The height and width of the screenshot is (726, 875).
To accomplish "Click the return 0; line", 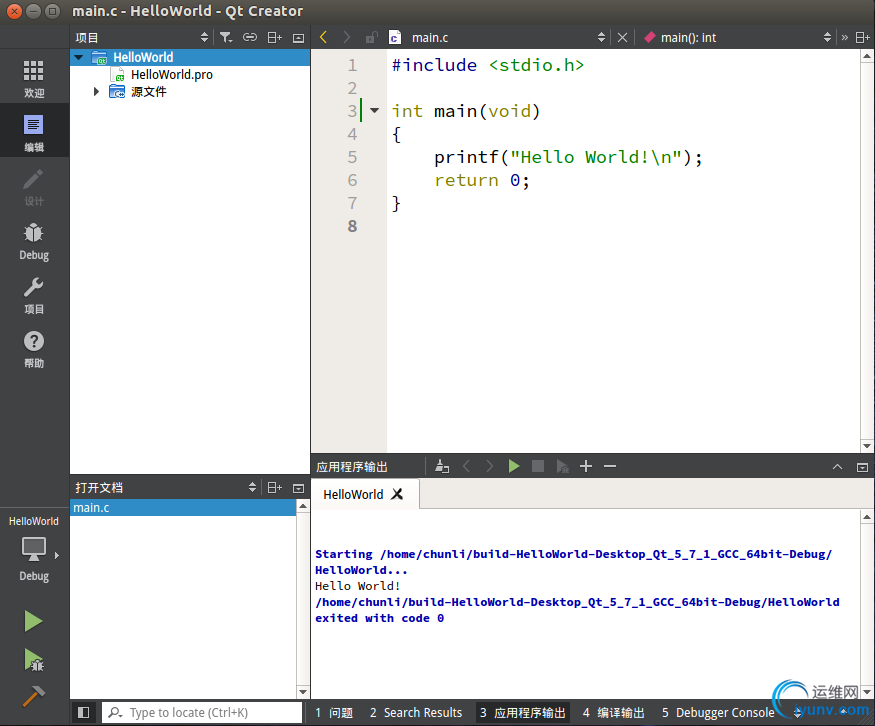I will tap(482, 180).
